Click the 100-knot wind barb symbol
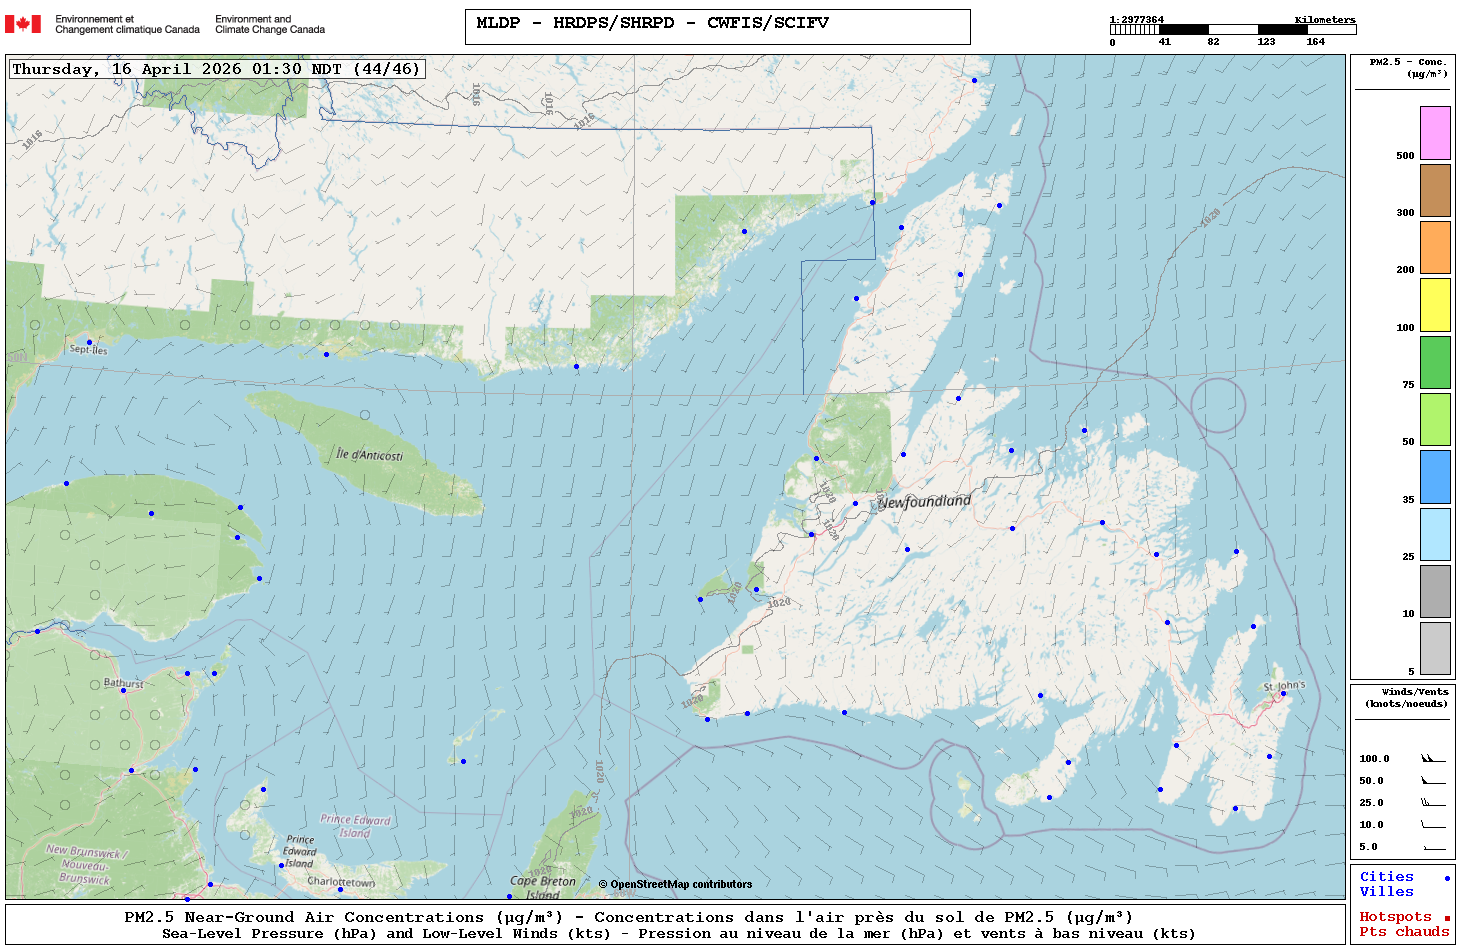This screenshot has width=1460, height=950. [x=1433, y=759]
